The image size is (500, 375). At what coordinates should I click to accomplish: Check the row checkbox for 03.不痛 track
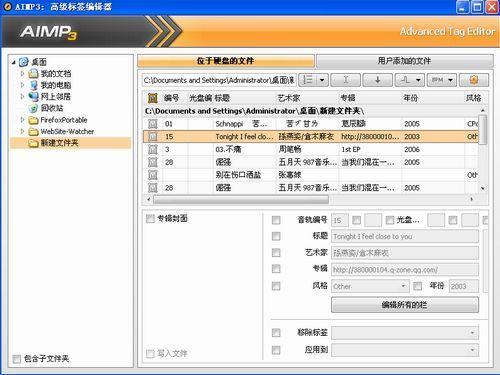coord(153,149)
